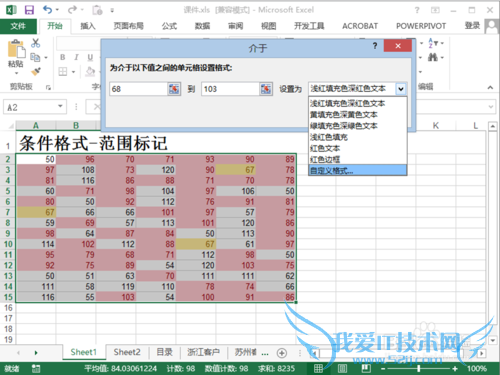Image resolution: width=500 pixels, height=375 pixels.
Task: Choose 黄填充色深黄色文本 option
Action: pos(358,115)
